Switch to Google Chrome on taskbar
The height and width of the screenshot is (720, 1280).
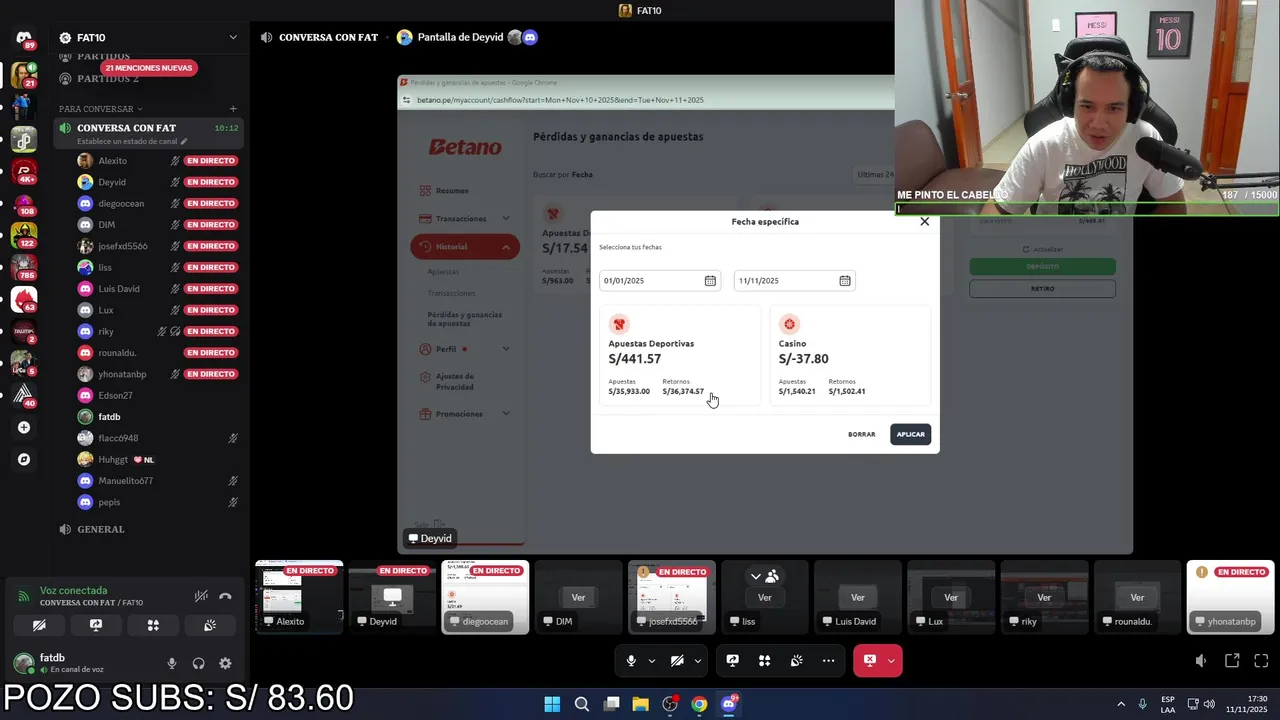coord(699,704)
